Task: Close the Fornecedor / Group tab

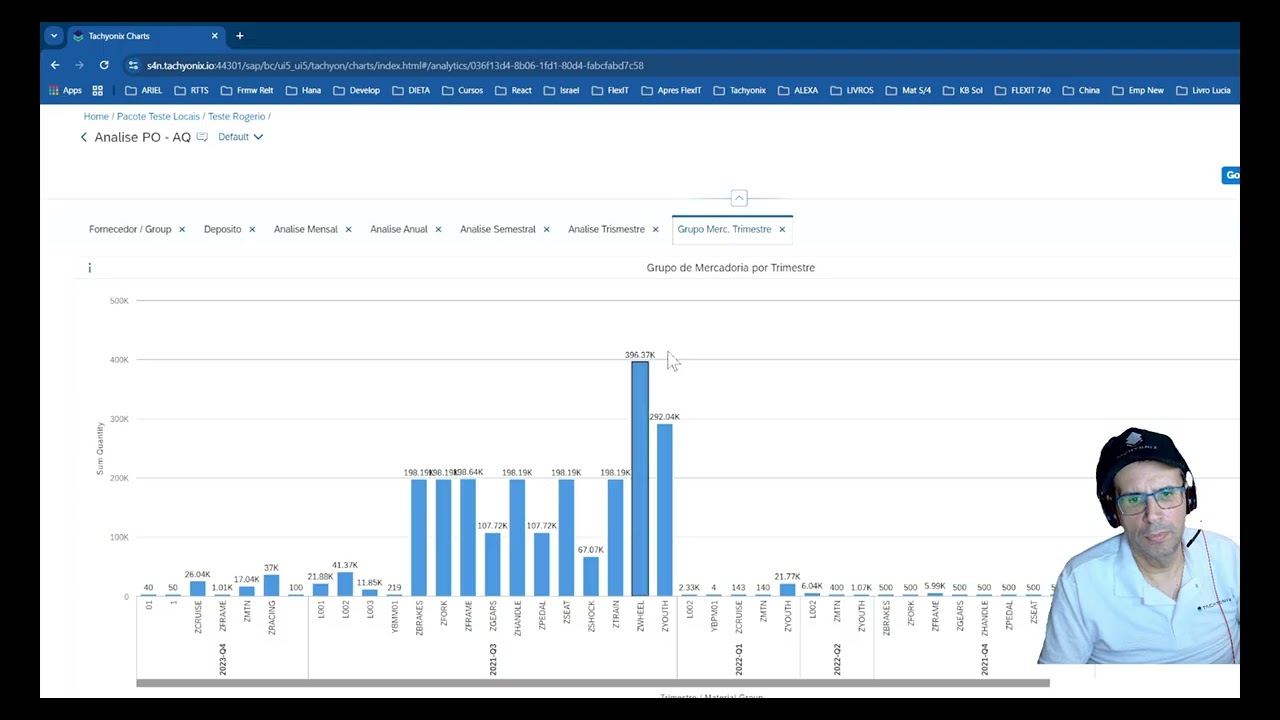Action: pos(182,229)
